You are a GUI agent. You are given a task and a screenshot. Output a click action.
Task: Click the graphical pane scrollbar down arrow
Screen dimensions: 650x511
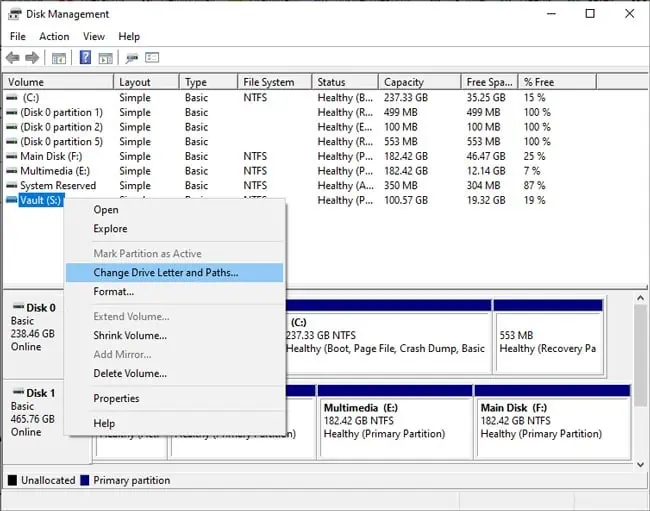(640, 465)
